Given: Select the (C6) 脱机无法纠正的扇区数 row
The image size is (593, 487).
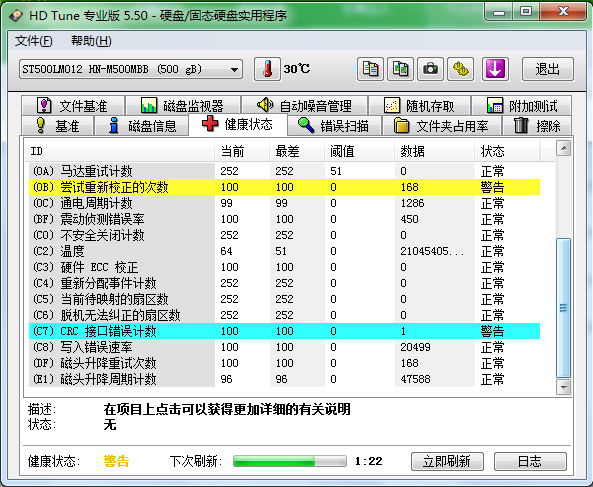Looking at the screenshot, I should coord(284,315).
